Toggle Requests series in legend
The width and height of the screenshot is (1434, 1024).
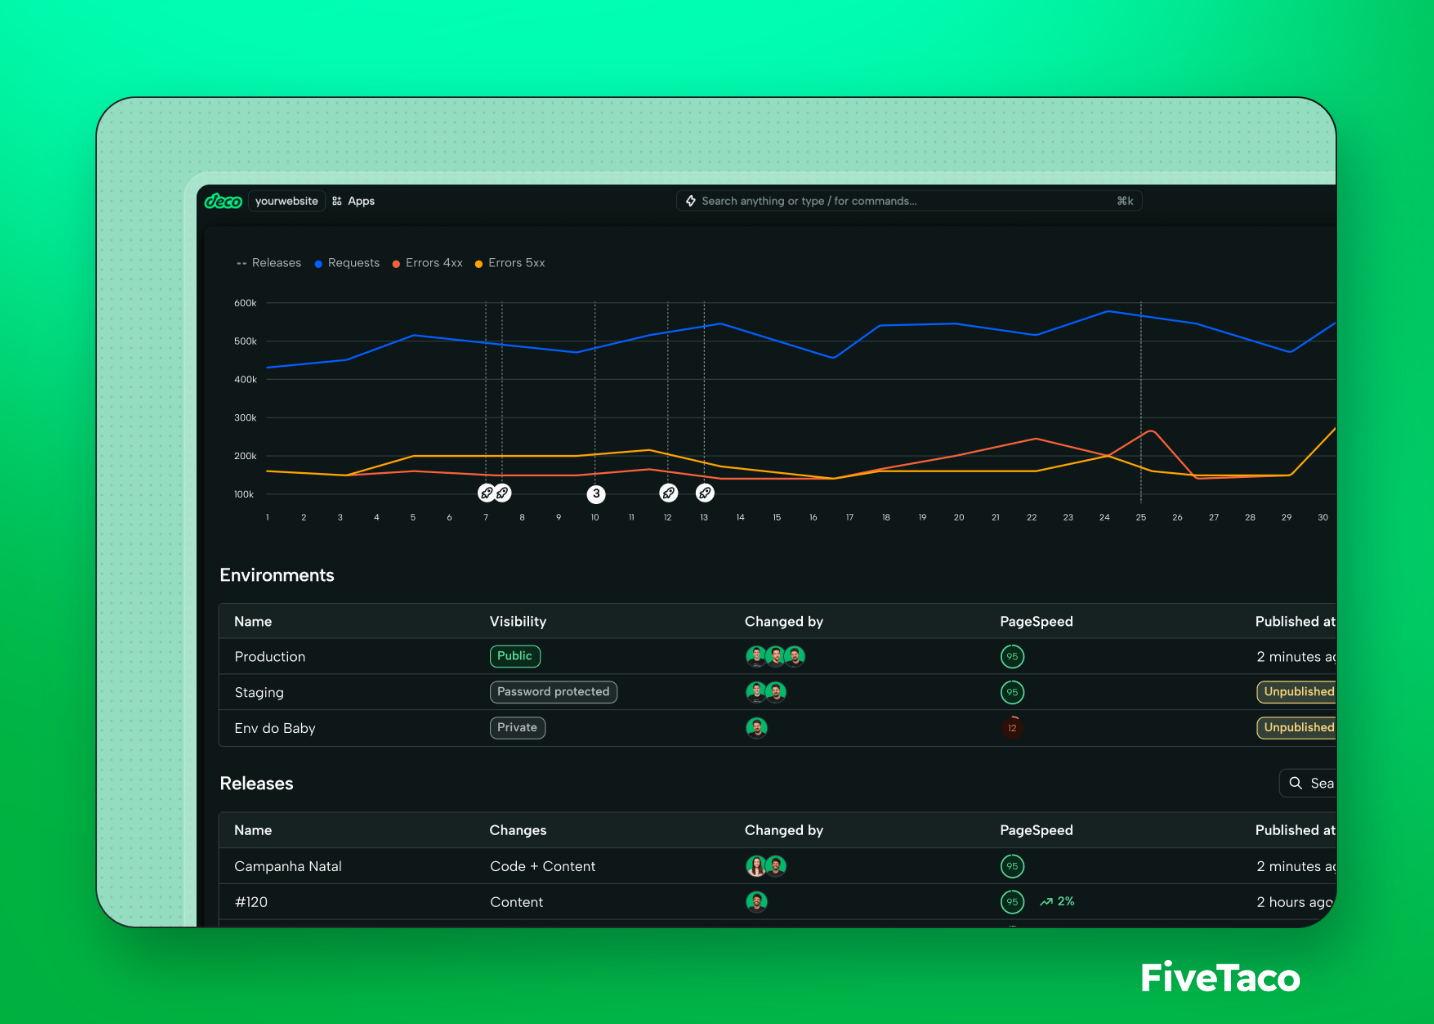click(347, 263)
